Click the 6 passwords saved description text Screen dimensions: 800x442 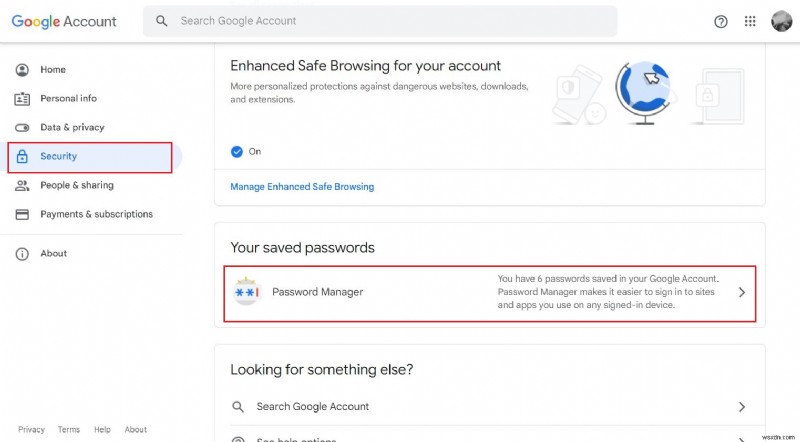pyautogui.click(x=608, y=292)
